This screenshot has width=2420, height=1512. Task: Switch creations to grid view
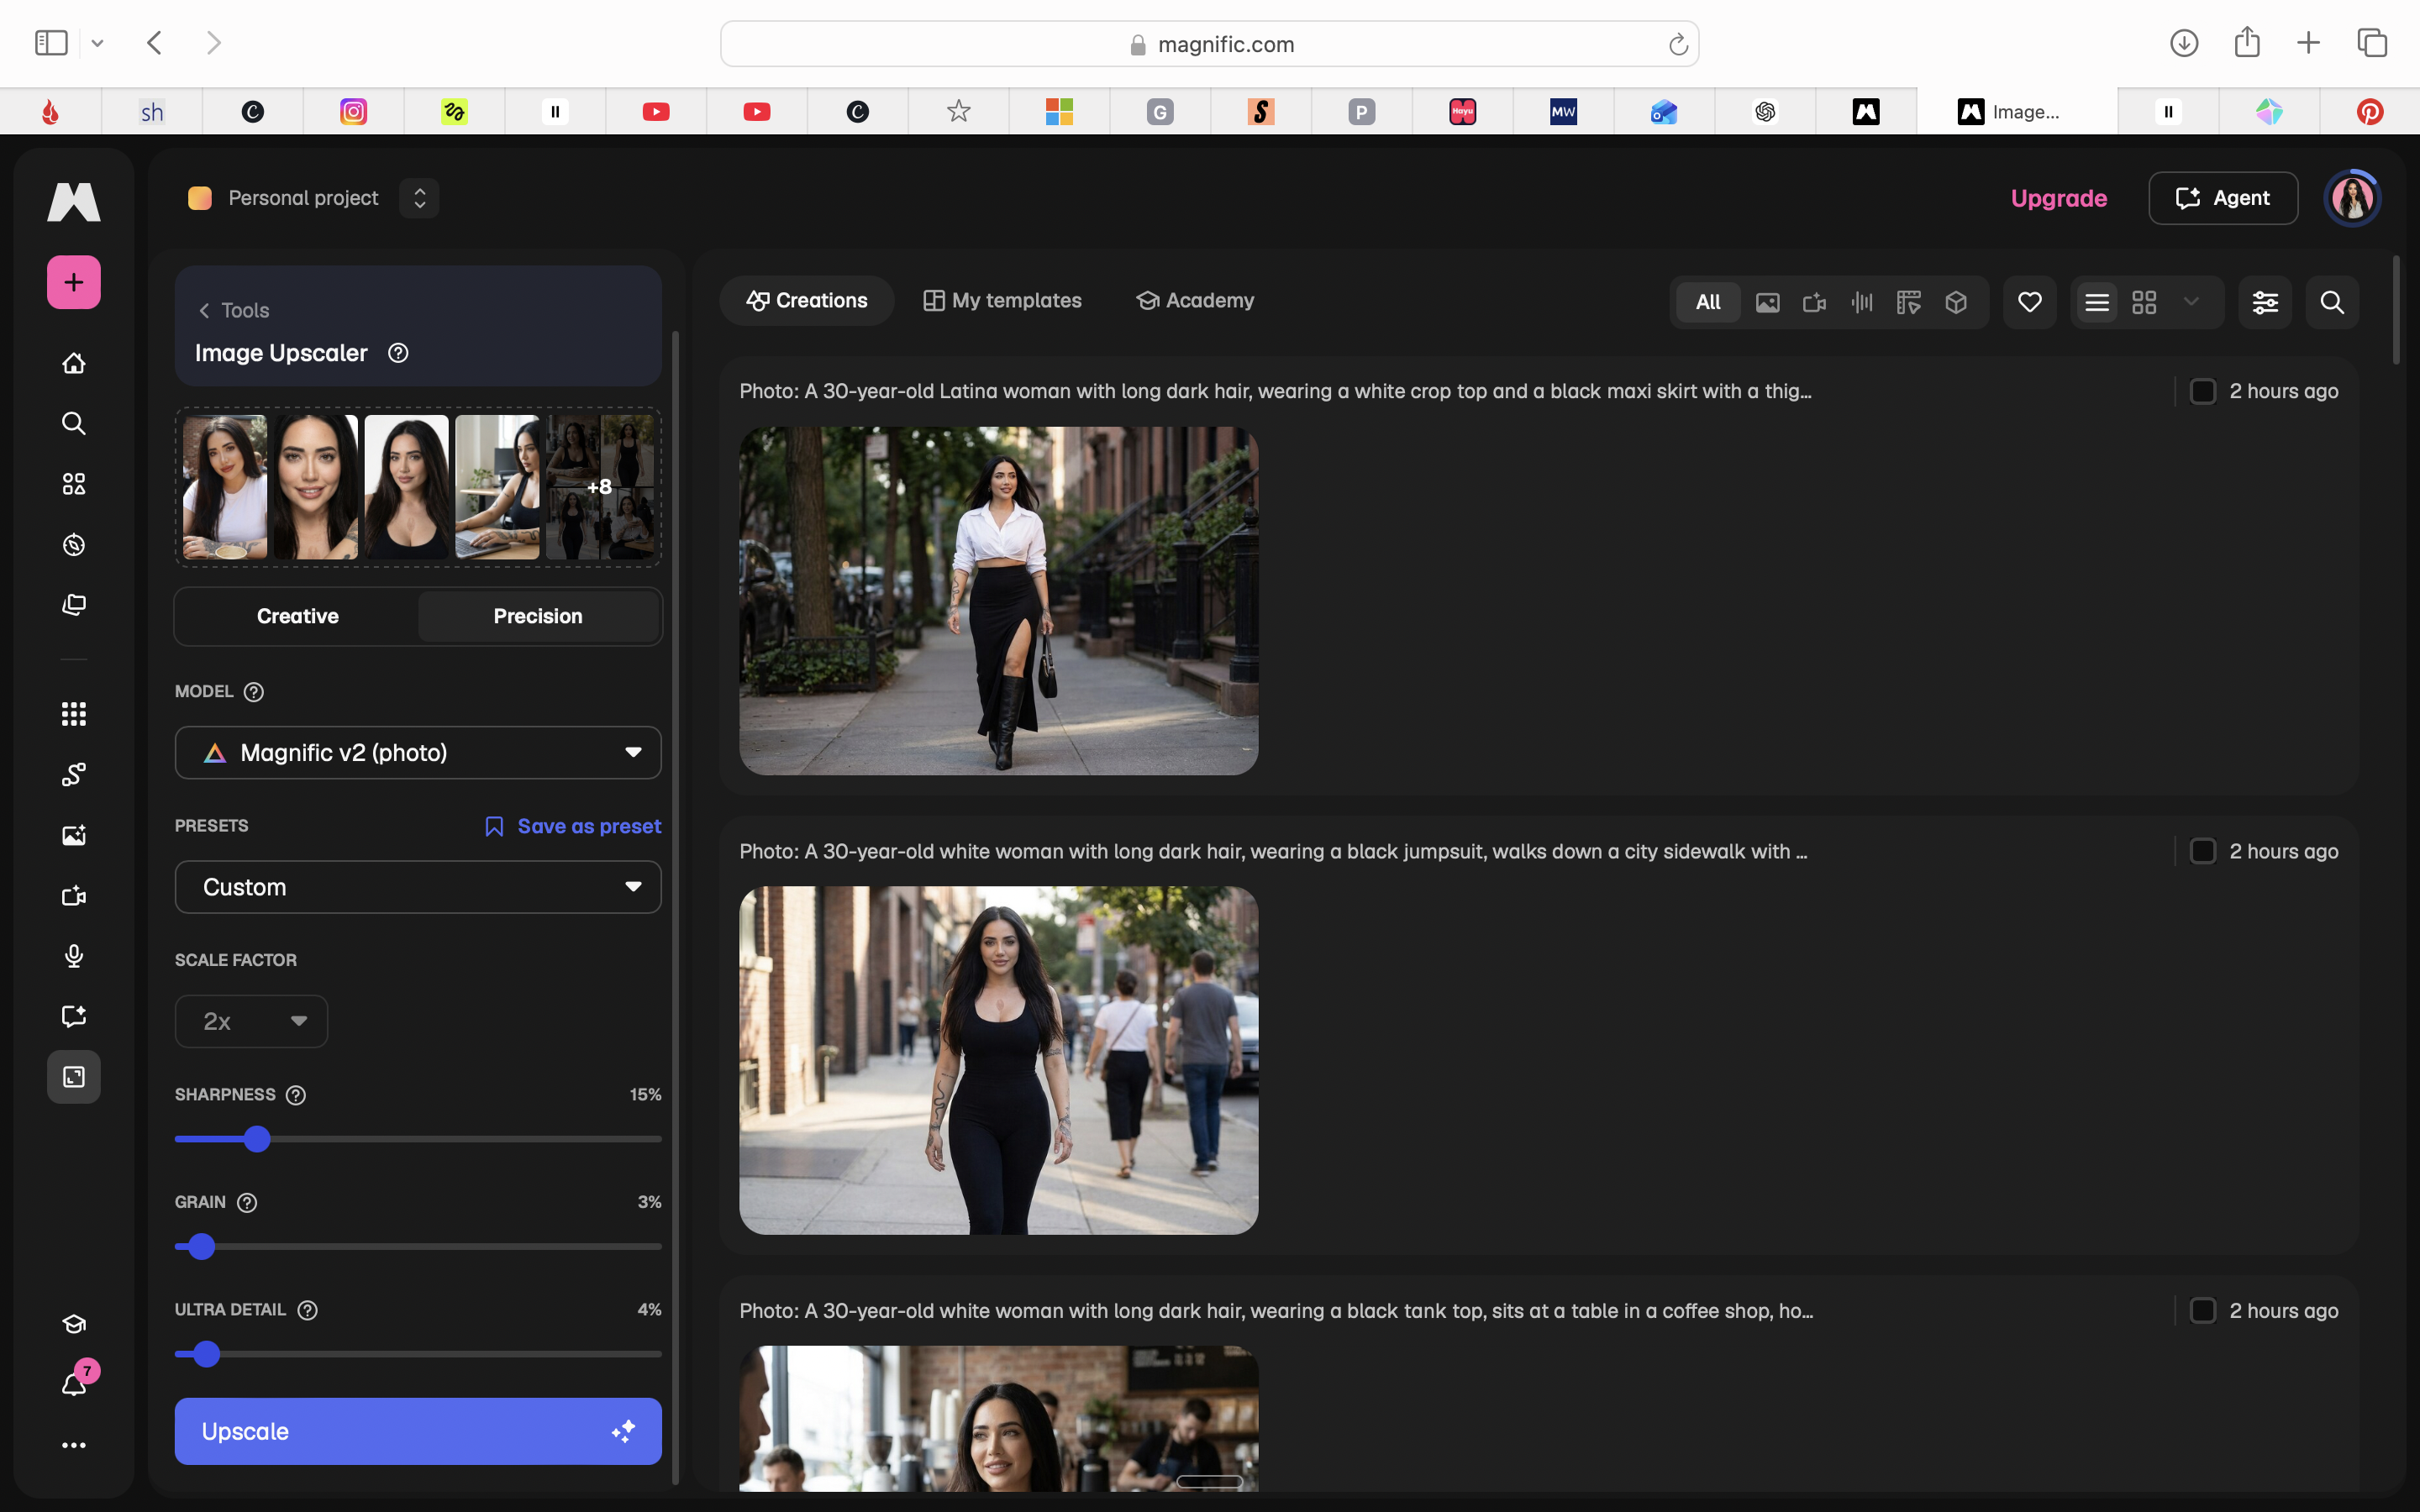point(2144,302)
